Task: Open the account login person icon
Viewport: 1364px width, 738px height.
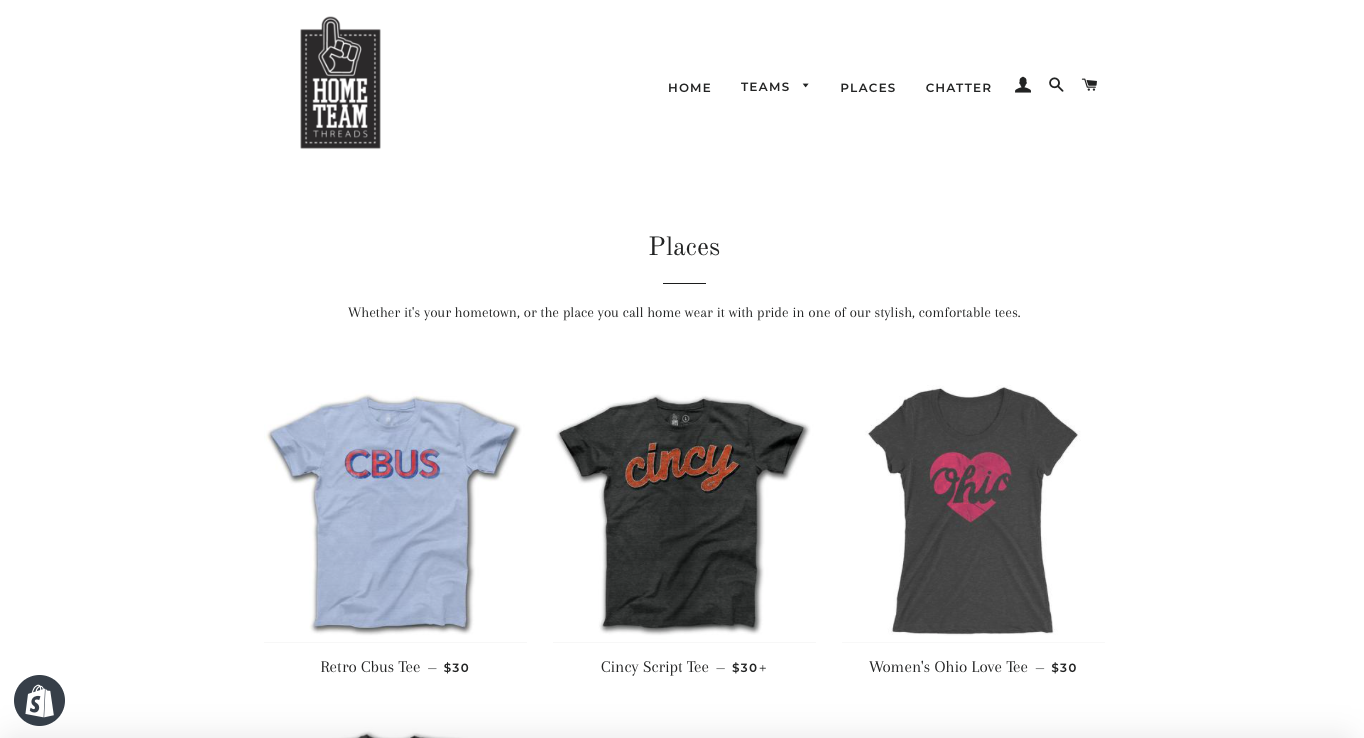Action: pos(1023,86)
